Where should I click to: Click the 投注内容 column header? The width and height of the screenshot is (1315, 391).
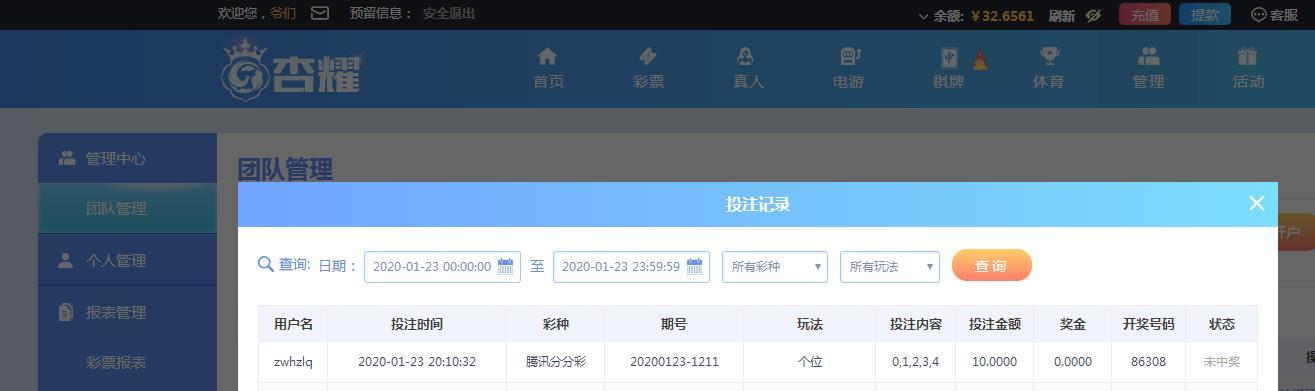click(916, 324)
